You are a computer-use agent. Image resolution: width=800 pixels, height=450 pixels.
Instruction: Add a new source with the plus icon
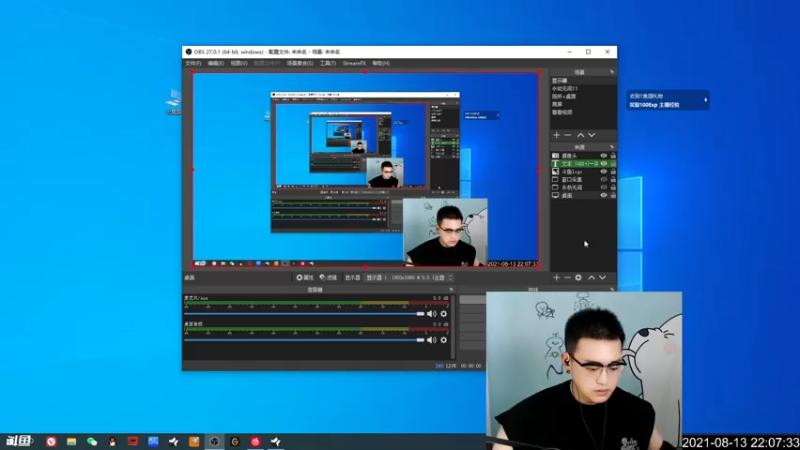pos(557,278)
